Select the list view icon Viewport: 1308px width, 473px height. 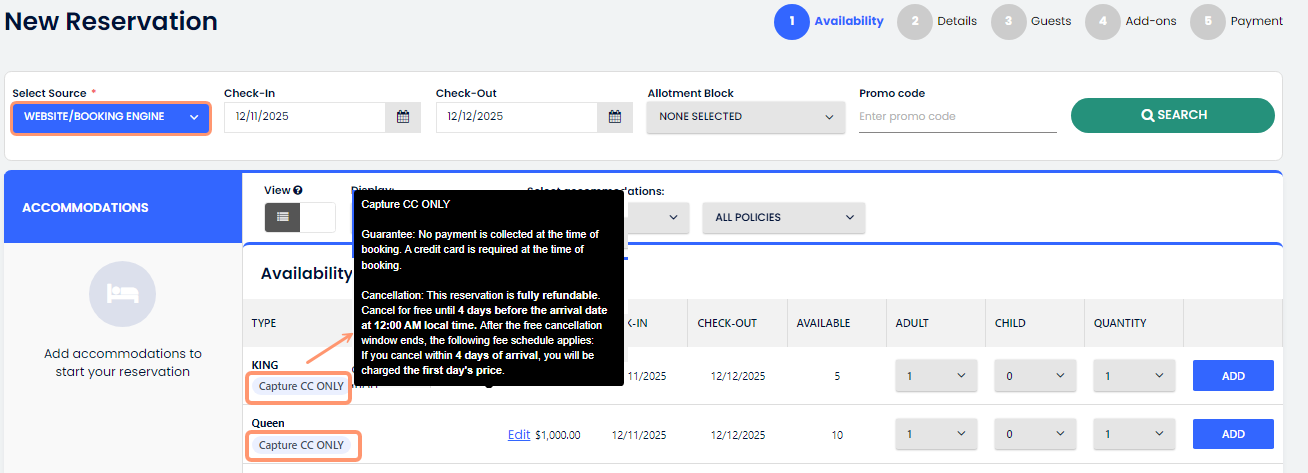282,217
